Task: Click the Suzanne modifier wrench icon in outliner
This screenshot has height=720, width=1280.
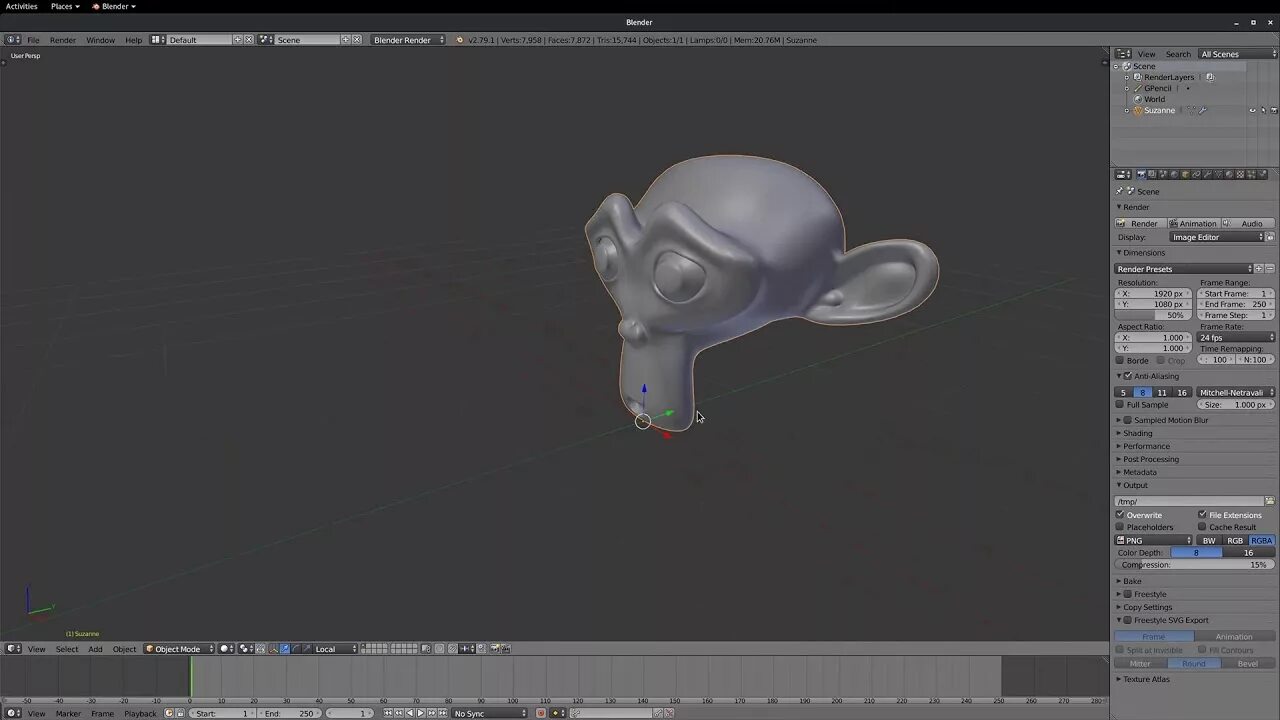Action: click(1202, 110)
